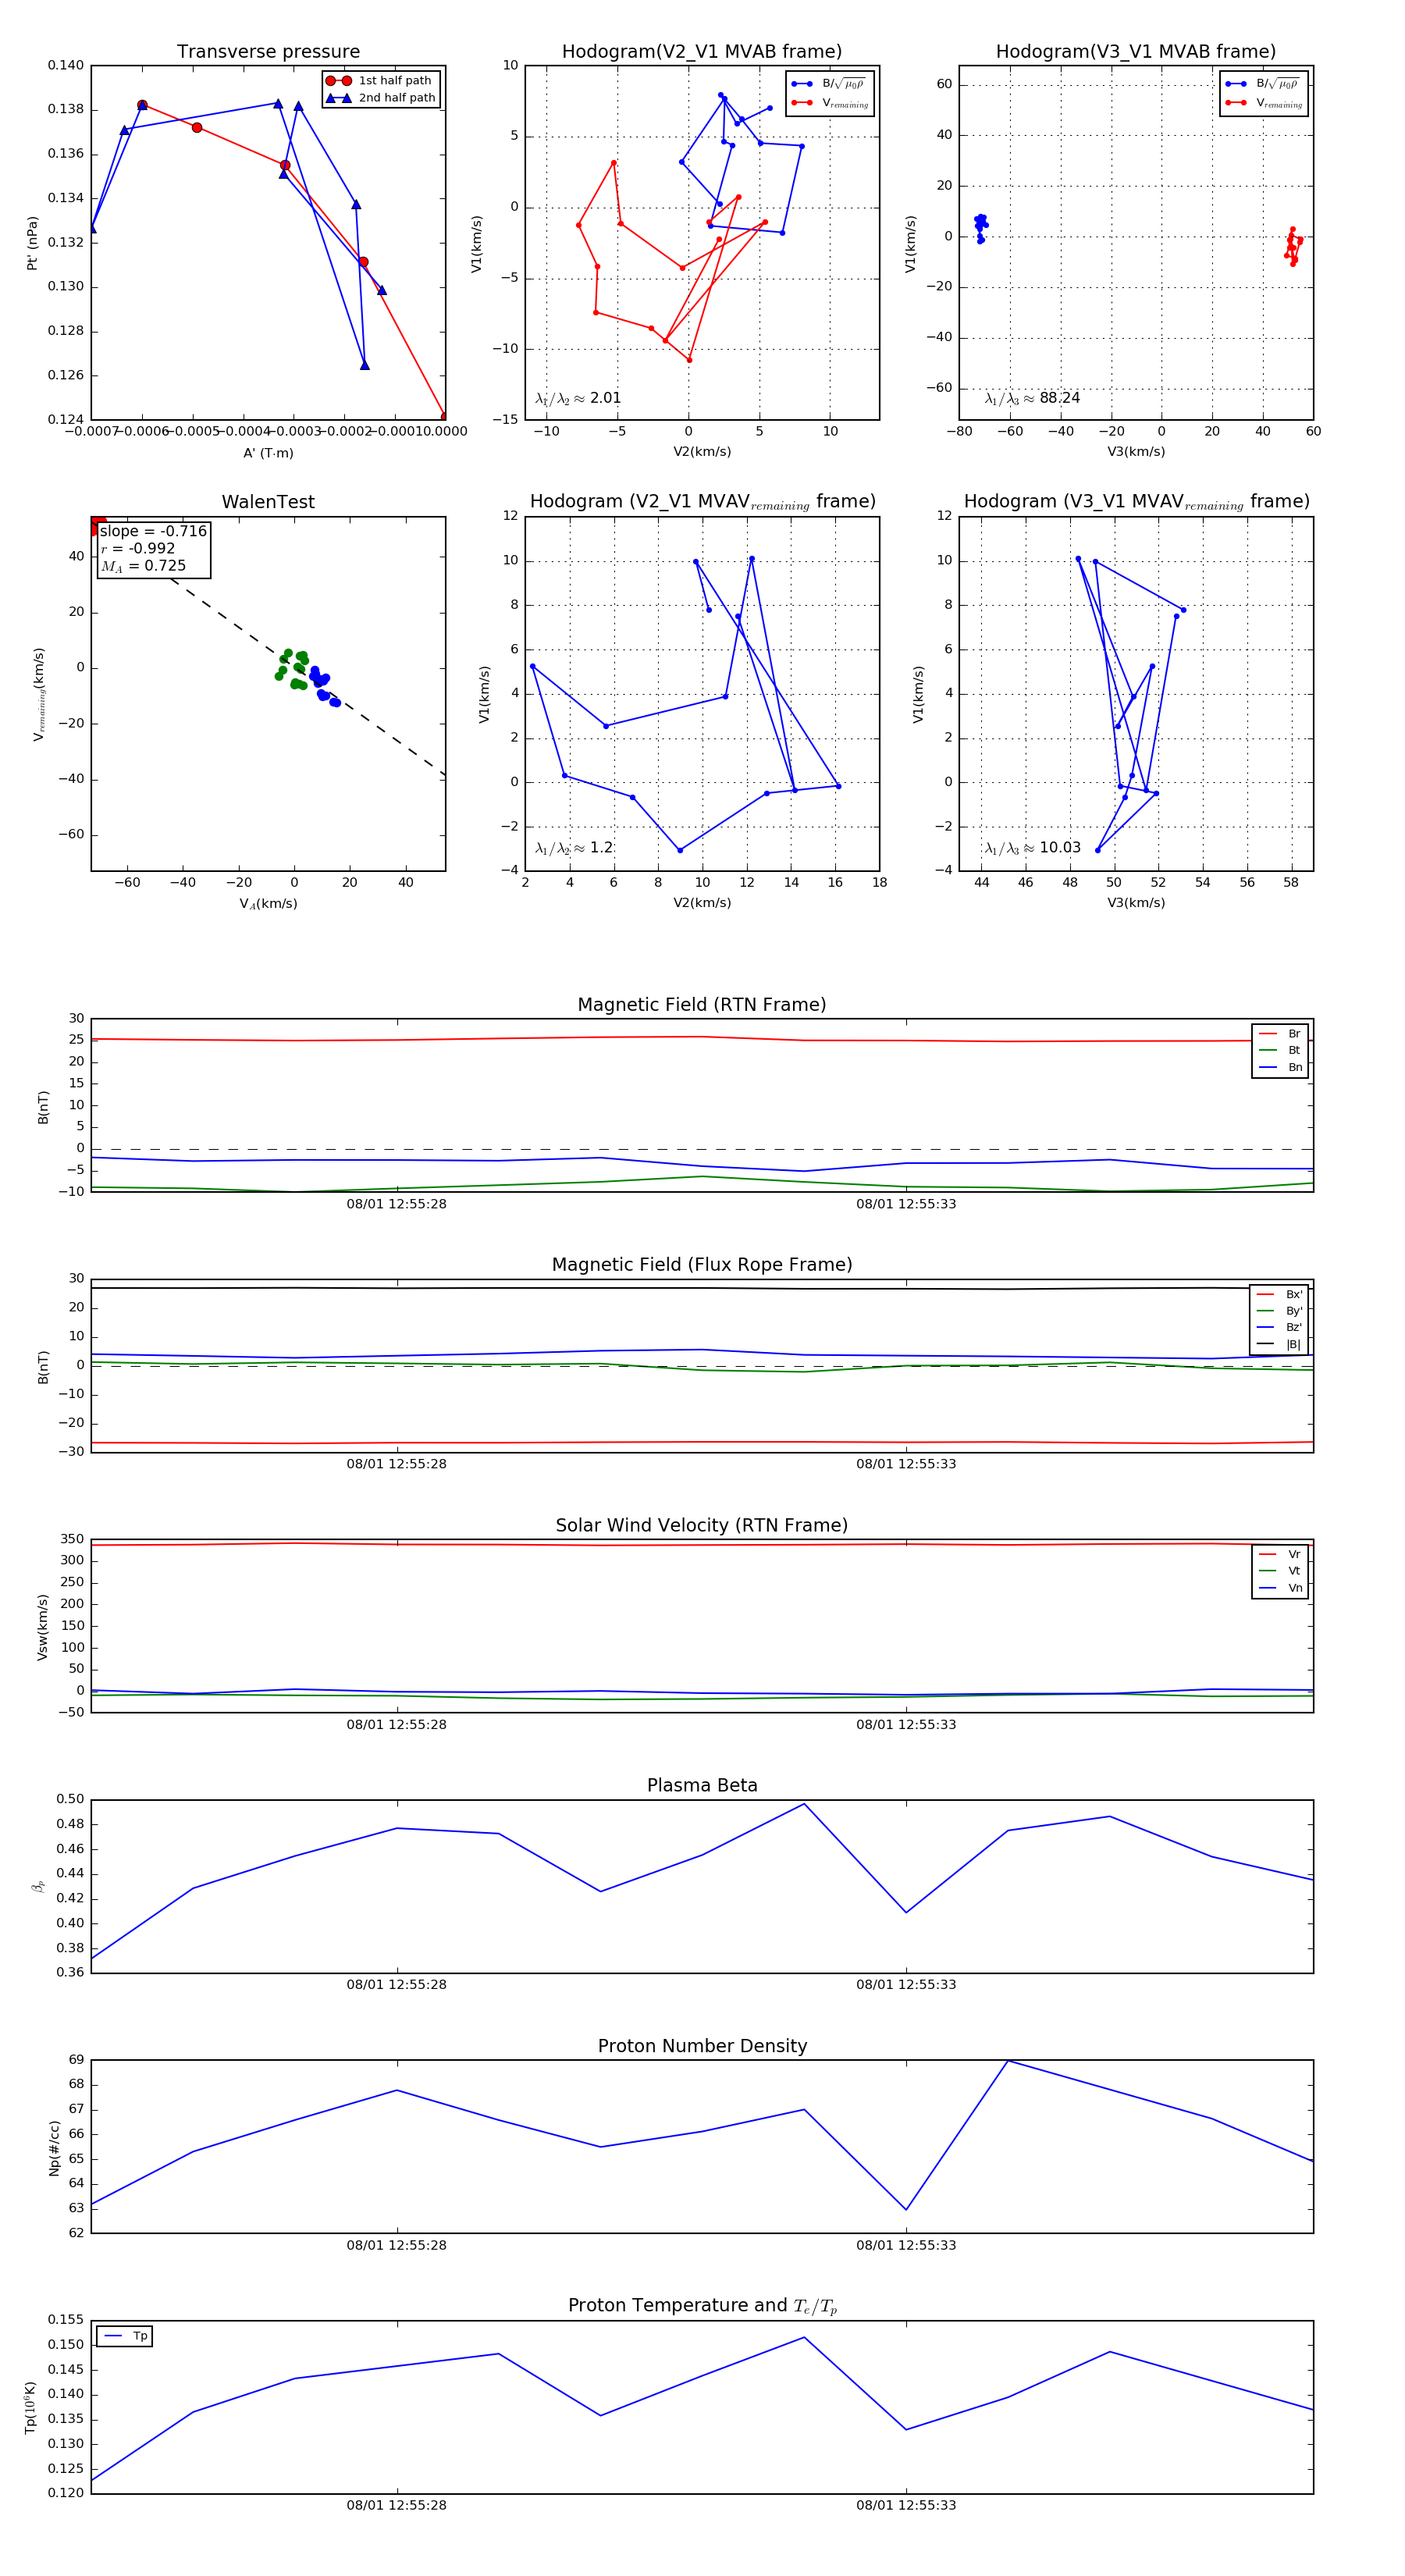Click the '0.155' tick on Proton Temperature y-axis
This screenshot has height=2576, width=1405.
(x=66, y=2320)
